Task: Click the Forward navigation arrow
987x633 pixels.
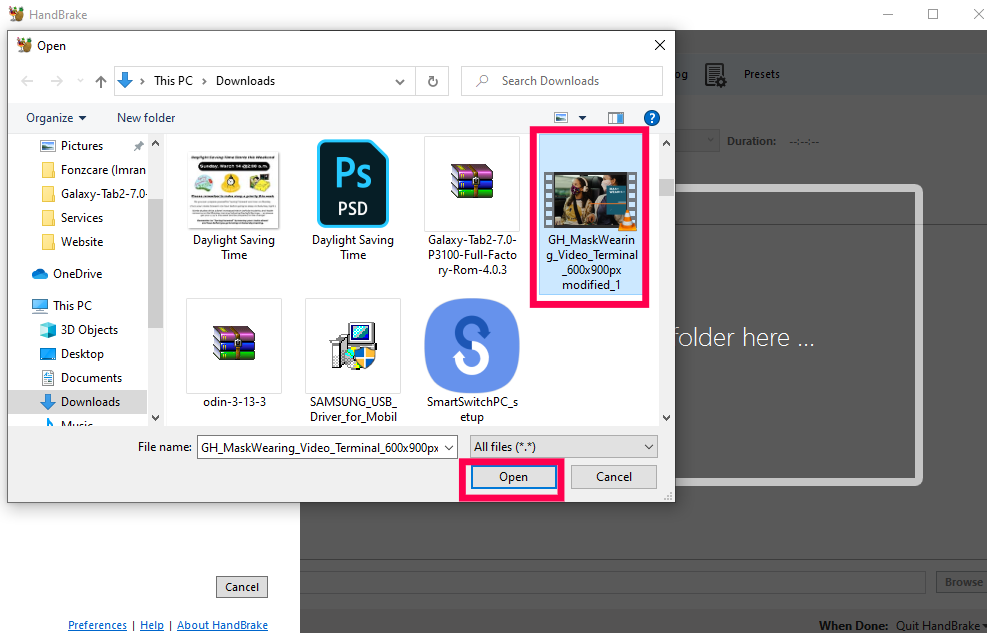Action: coord(57,81)
